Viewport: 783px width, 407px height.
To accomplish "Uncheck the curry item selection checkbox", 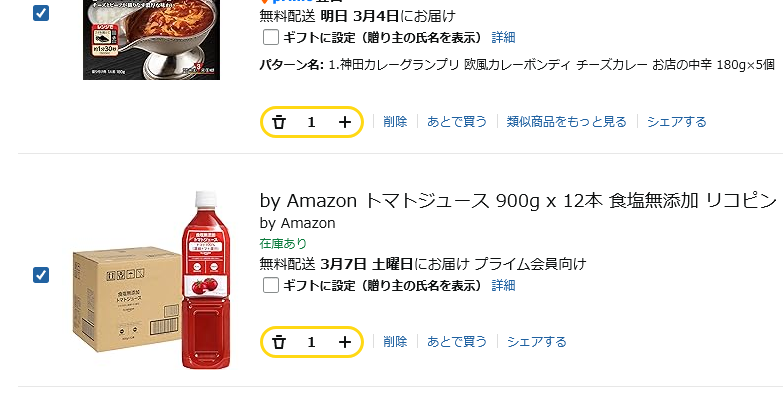I will [41, 13].
